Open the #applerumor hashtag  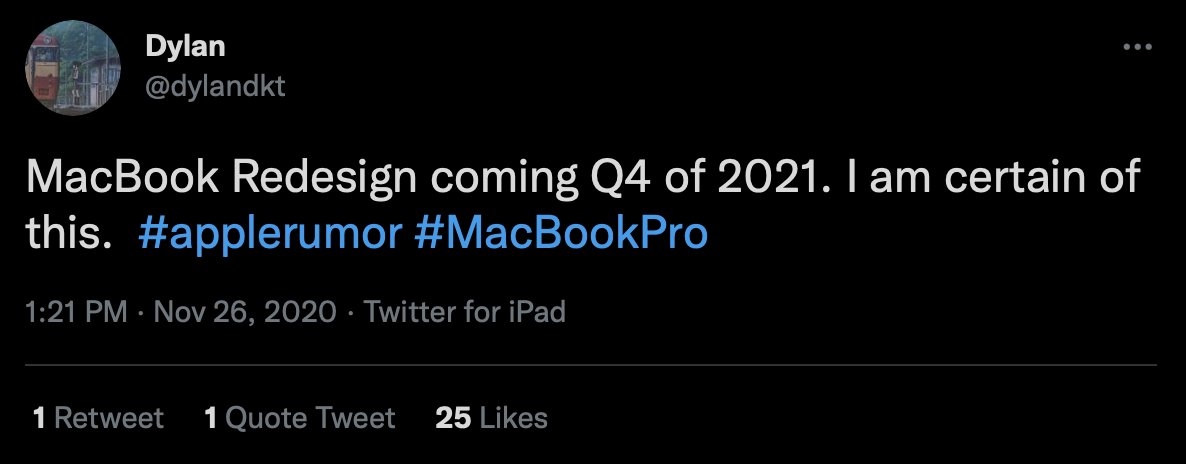click(x=269, y=233)
